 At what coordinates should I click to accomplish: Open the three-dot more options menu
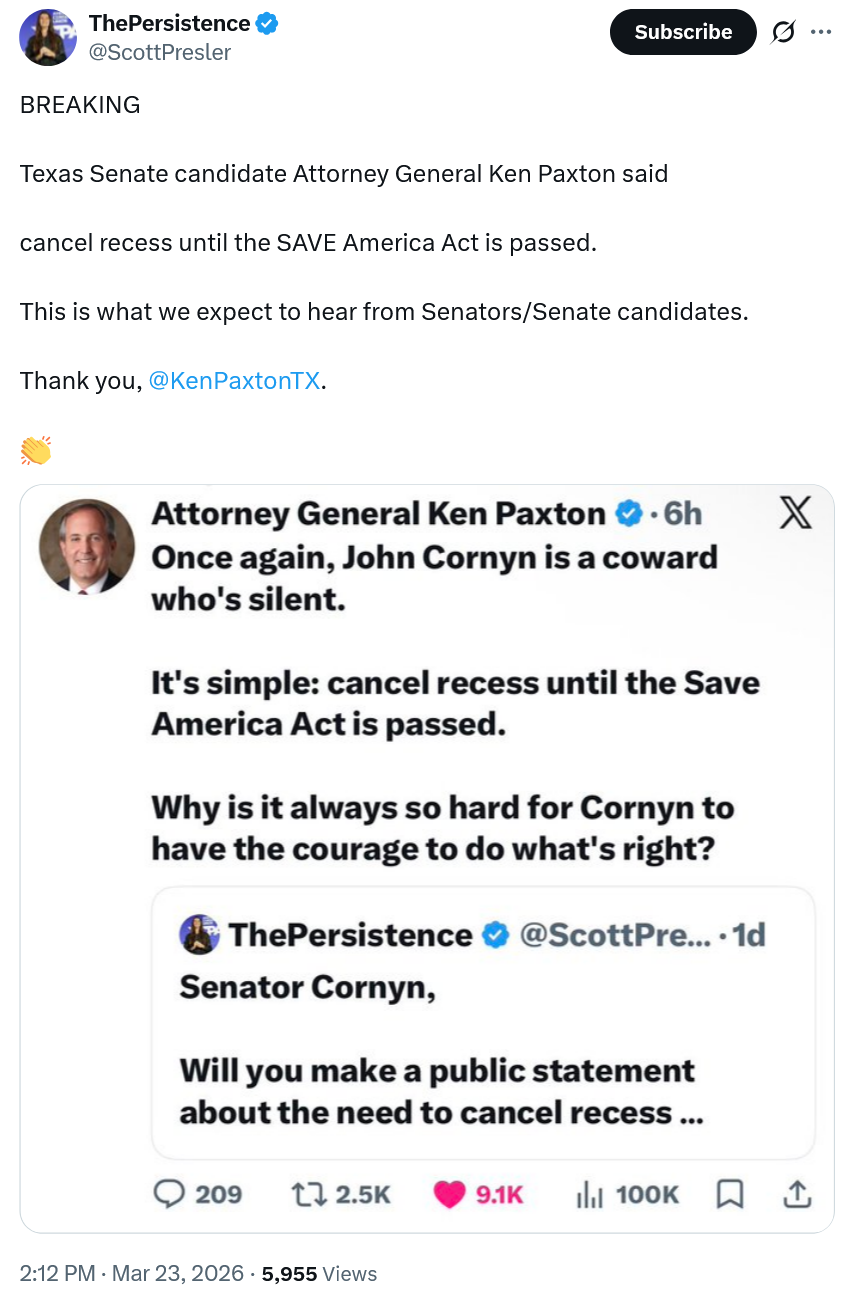click(x=821, y=32)
